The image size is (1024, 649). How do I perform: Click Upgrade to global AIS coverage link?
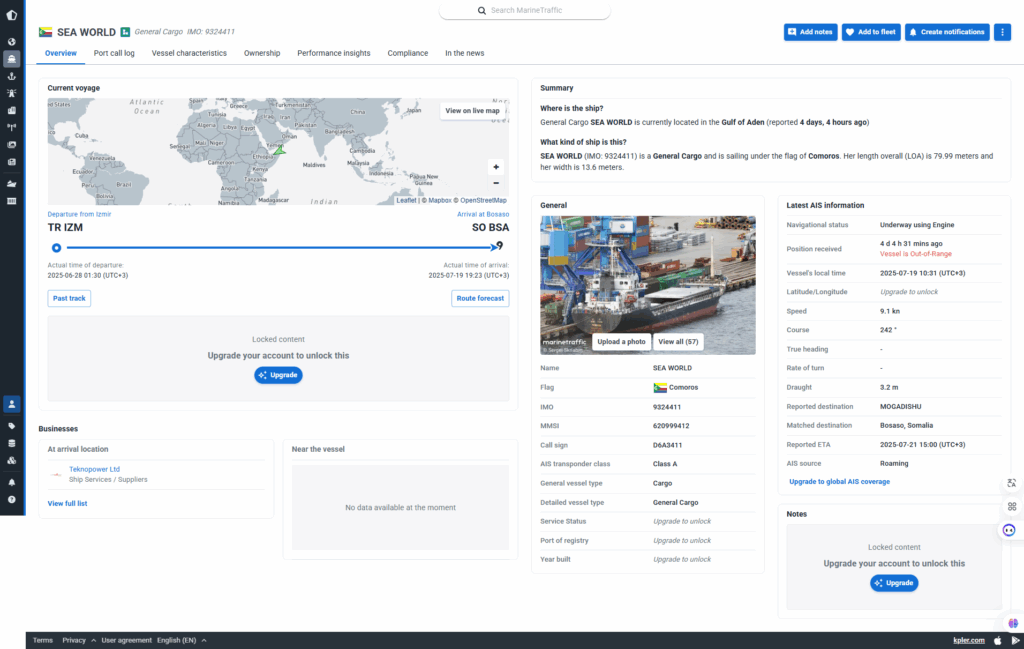pyautogui.click(x=839, y=482)
